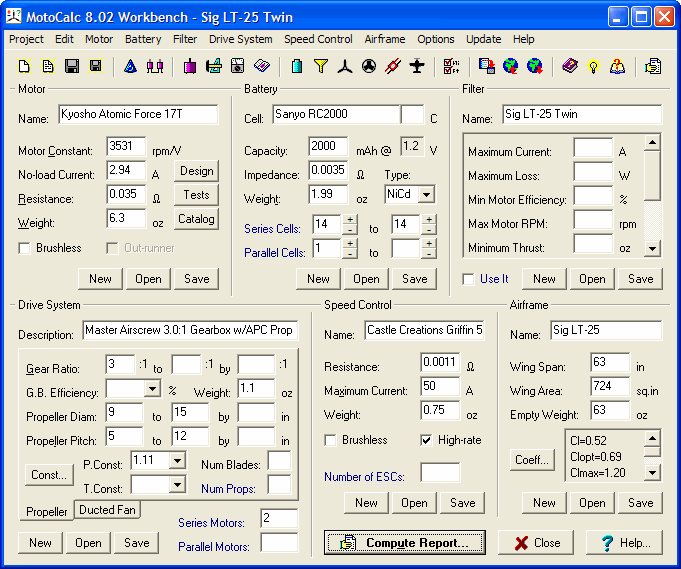This screenshot has height=569, width=681.
Task: Uncheck the High-rate checkbox
Action: (426, 440)
